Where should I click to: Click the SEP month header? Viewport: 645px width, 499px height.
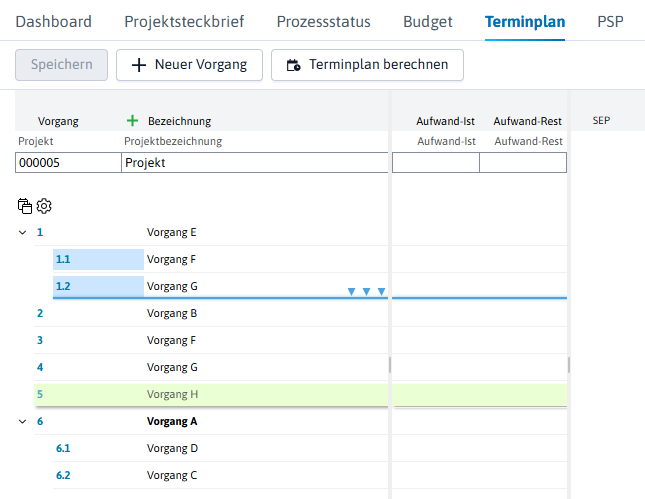pyautogui.click(x=601, y=121)
